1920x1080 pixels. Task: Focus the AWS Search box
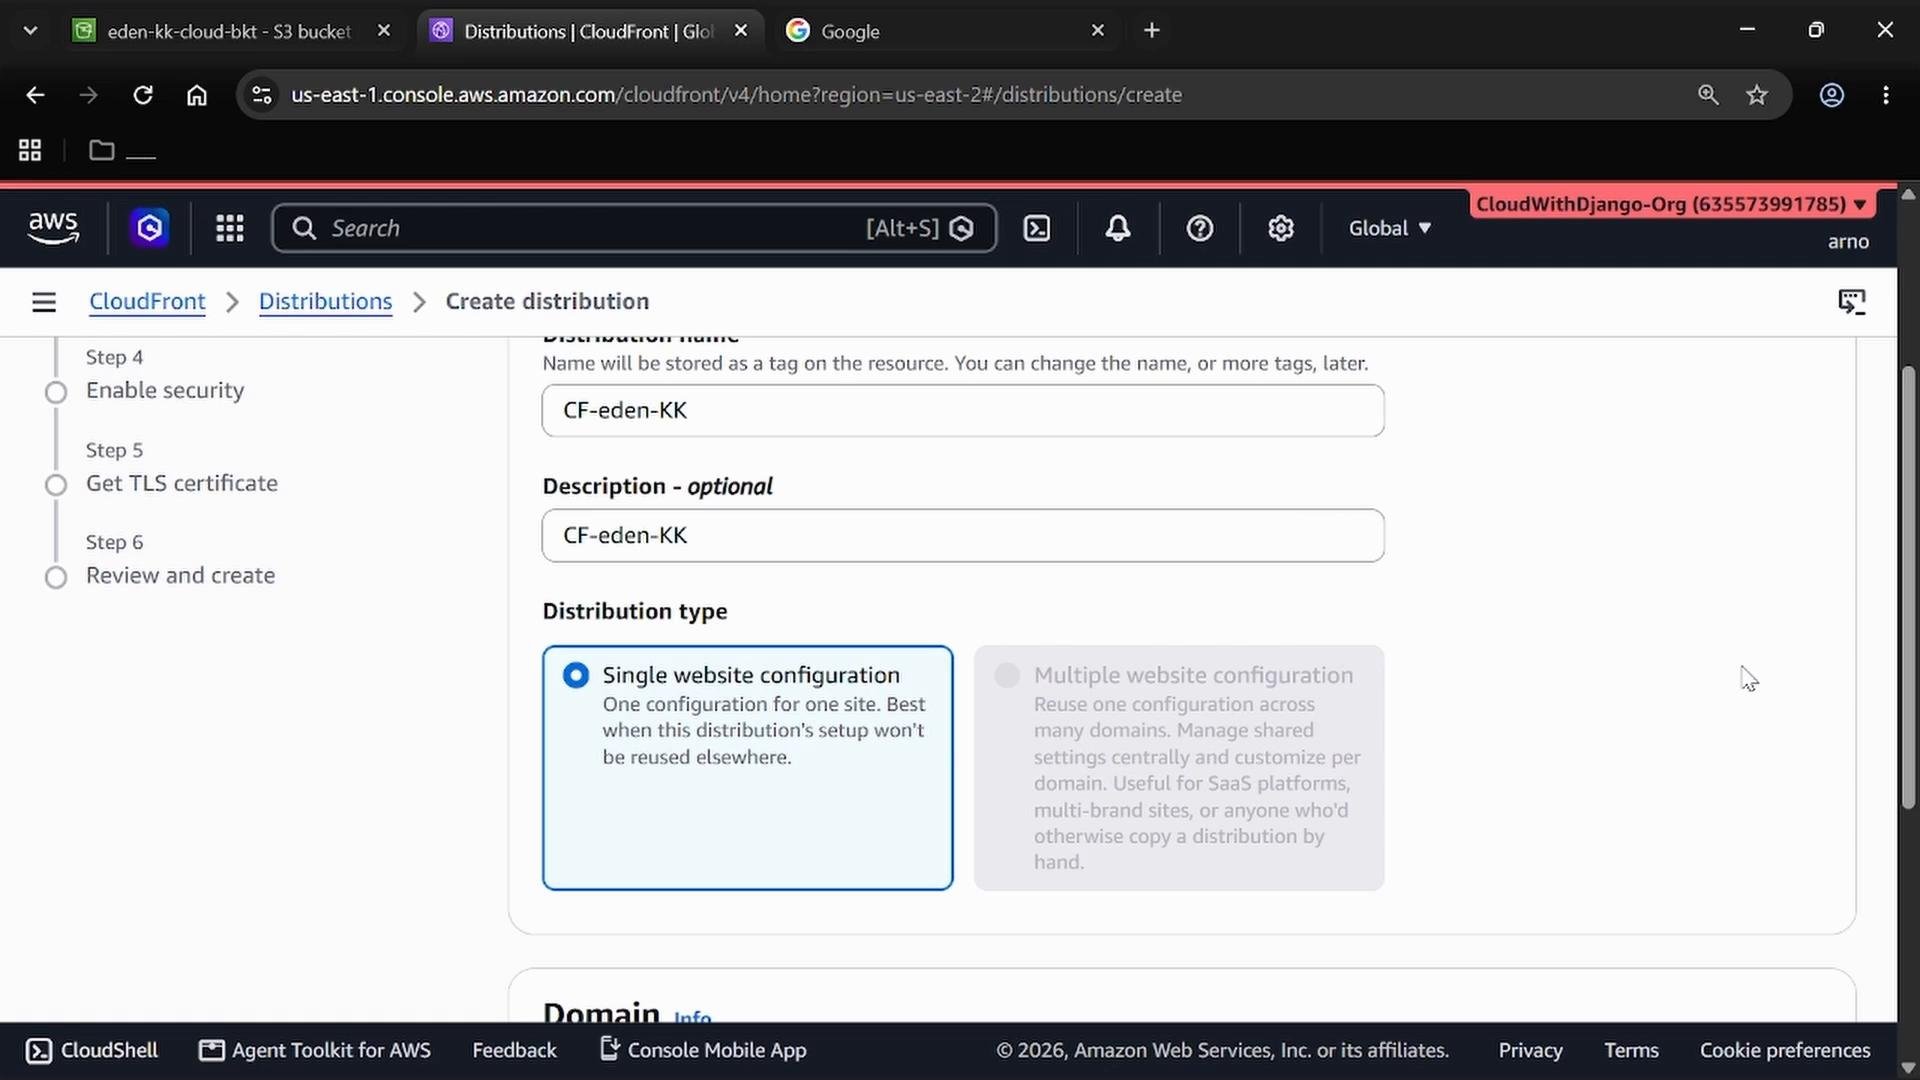click(634, 228)
